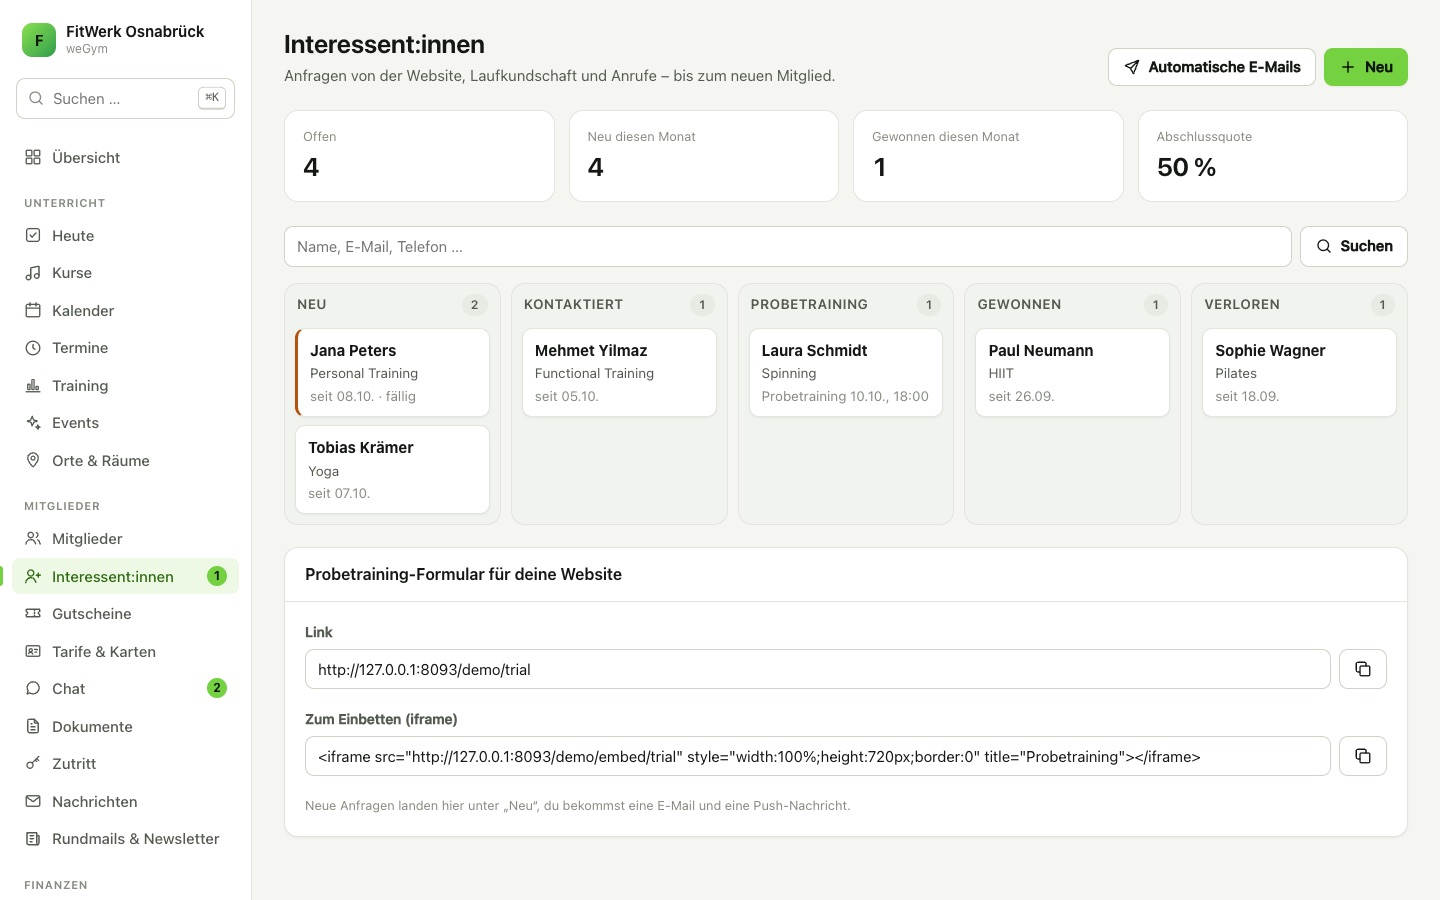Open Laura Schmidt lead card
Image resolution: width=1440 pixels, height=900 pixels.
pyautogui.click(x=846, y=372)
